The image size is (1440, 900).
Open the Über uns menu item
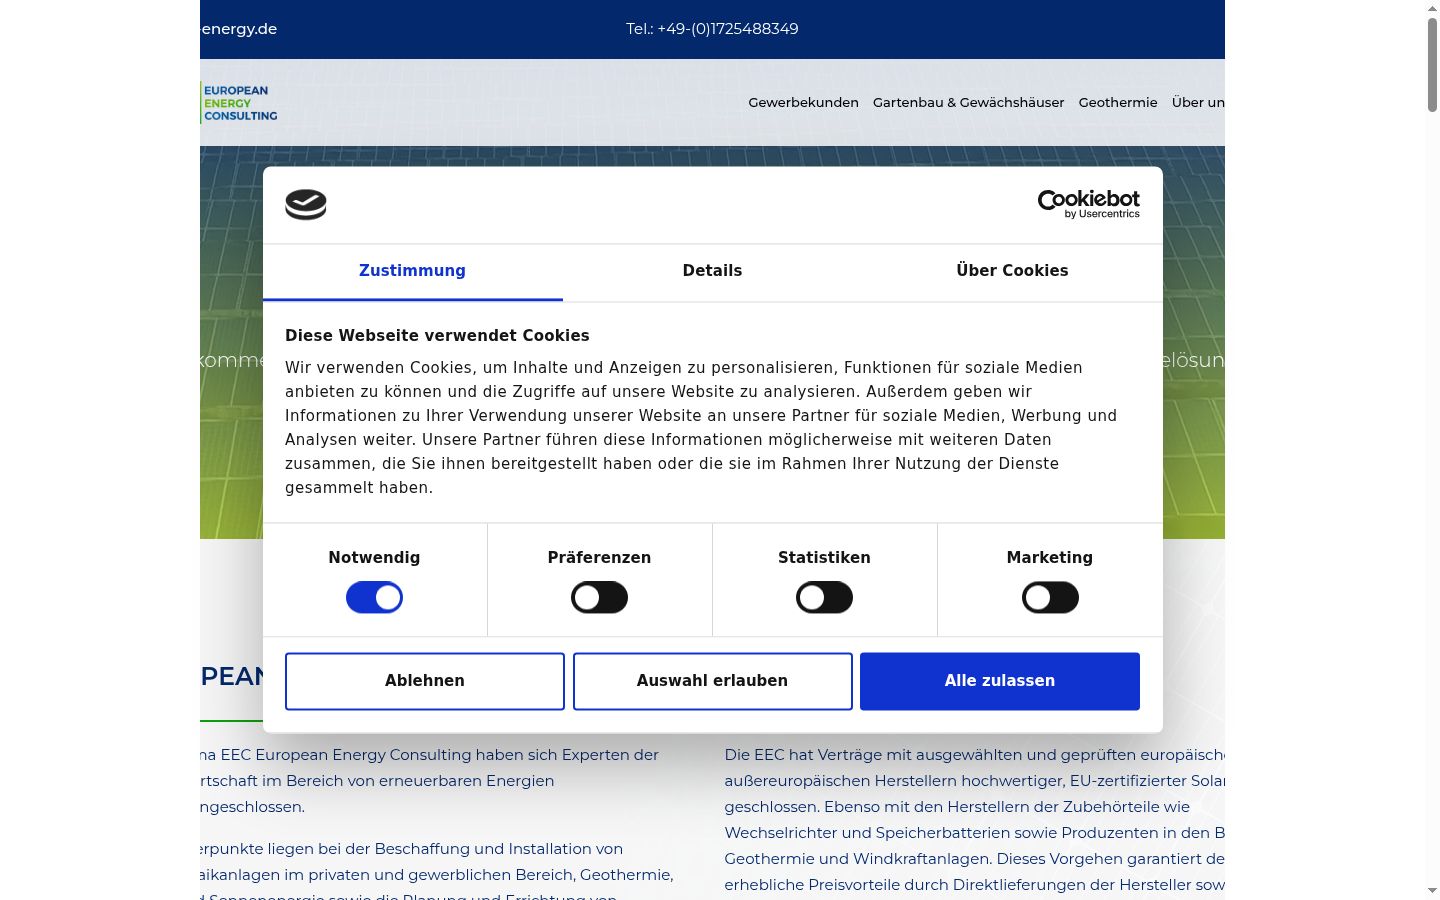click(1198, 102)
